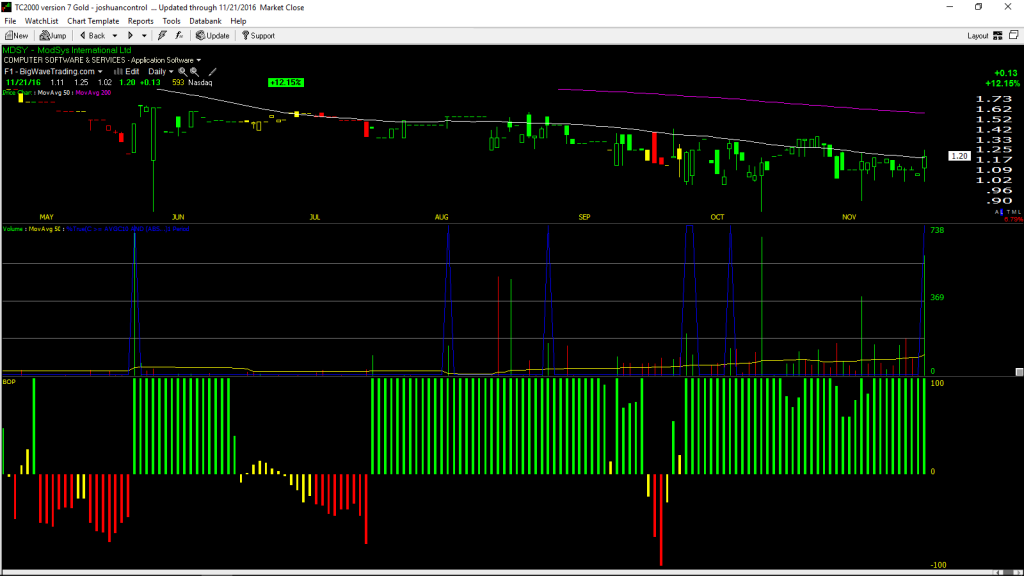This screenshot has width=1024, height=576.
Task: Open the Reports menu
Action: click(x=140, y=21)
